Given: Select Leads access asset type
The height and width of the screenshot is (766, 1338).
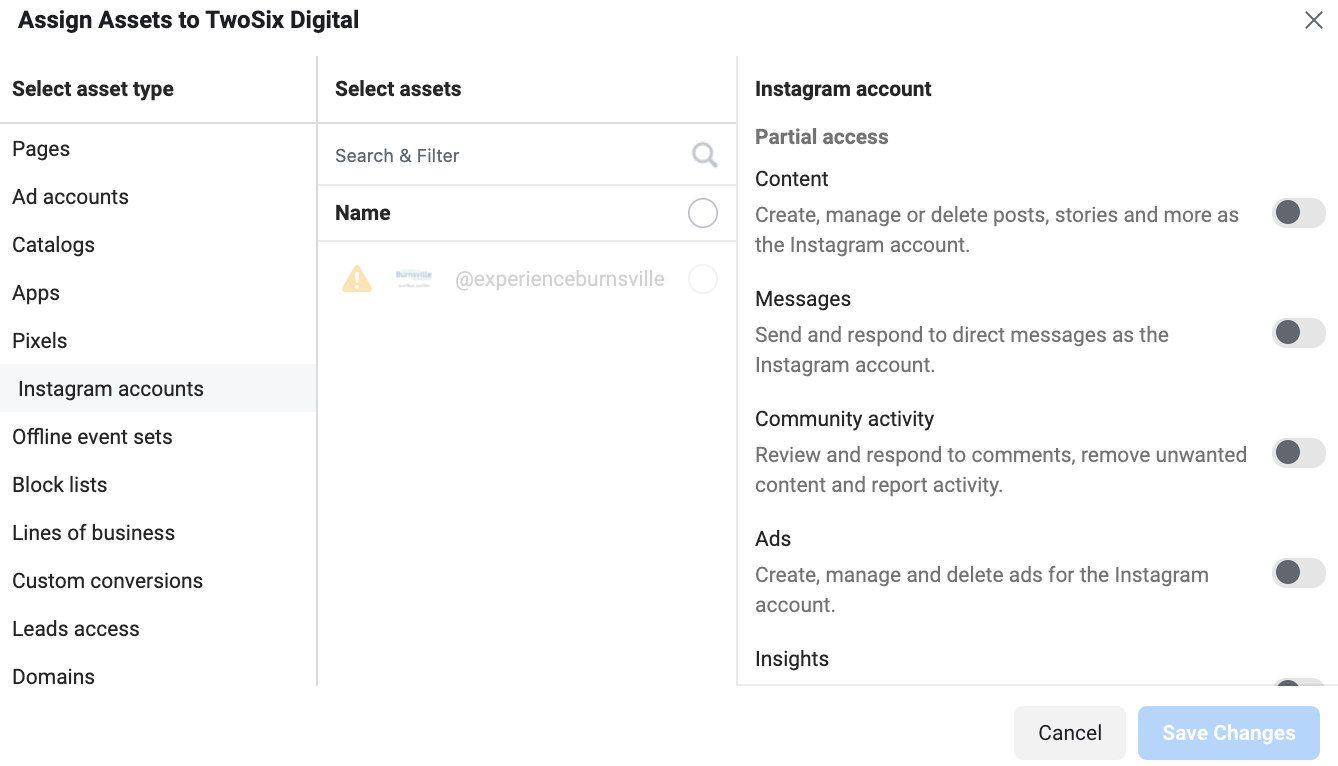Looking at the screenshot, I should coord(158,629).
